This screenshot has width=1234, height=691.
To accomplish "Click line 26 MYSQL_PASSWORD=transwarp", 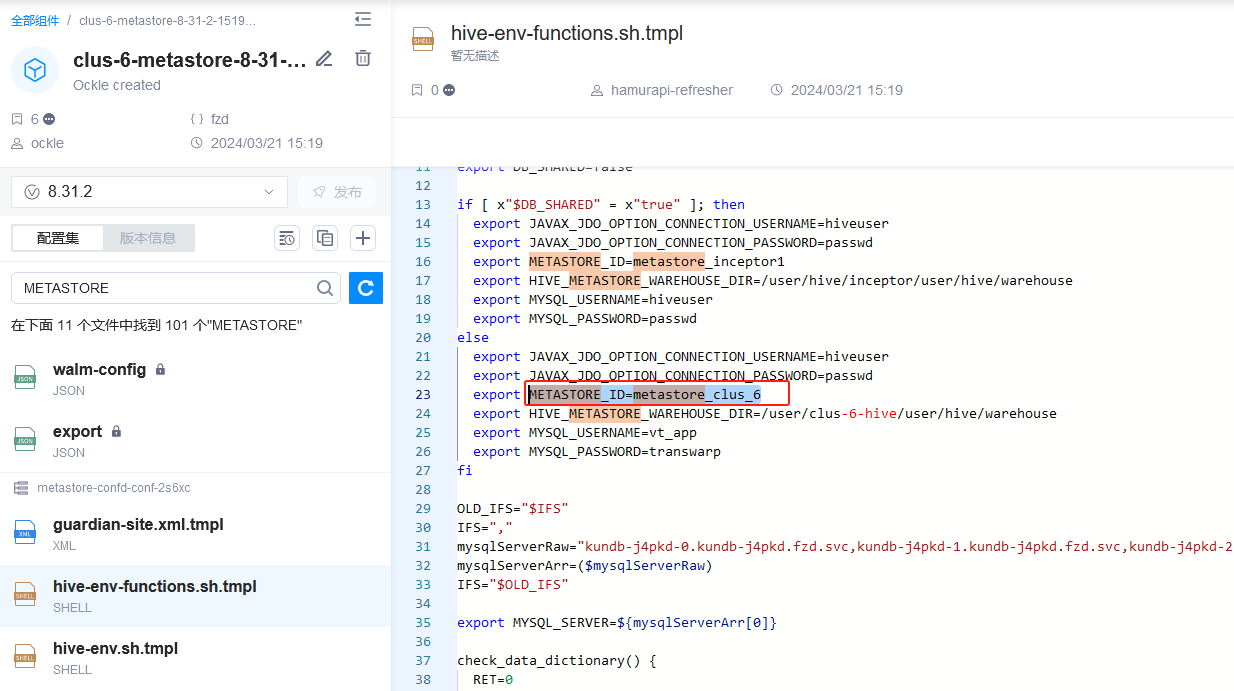I will 596,451.
